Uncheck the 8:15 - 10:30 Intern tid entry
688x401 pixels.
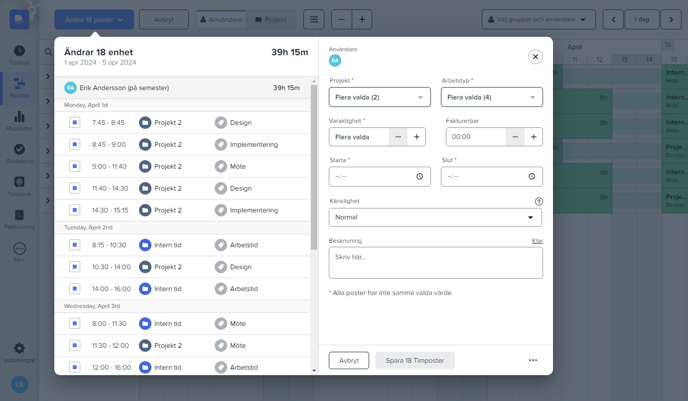pyautogui.click(x=75, y=245)
